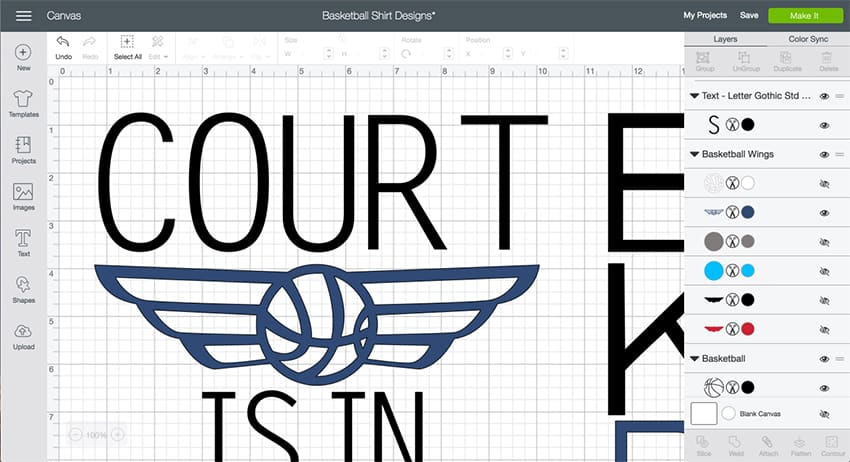
Task: Click the Rotate value stepper
Action: coord(448,53)
